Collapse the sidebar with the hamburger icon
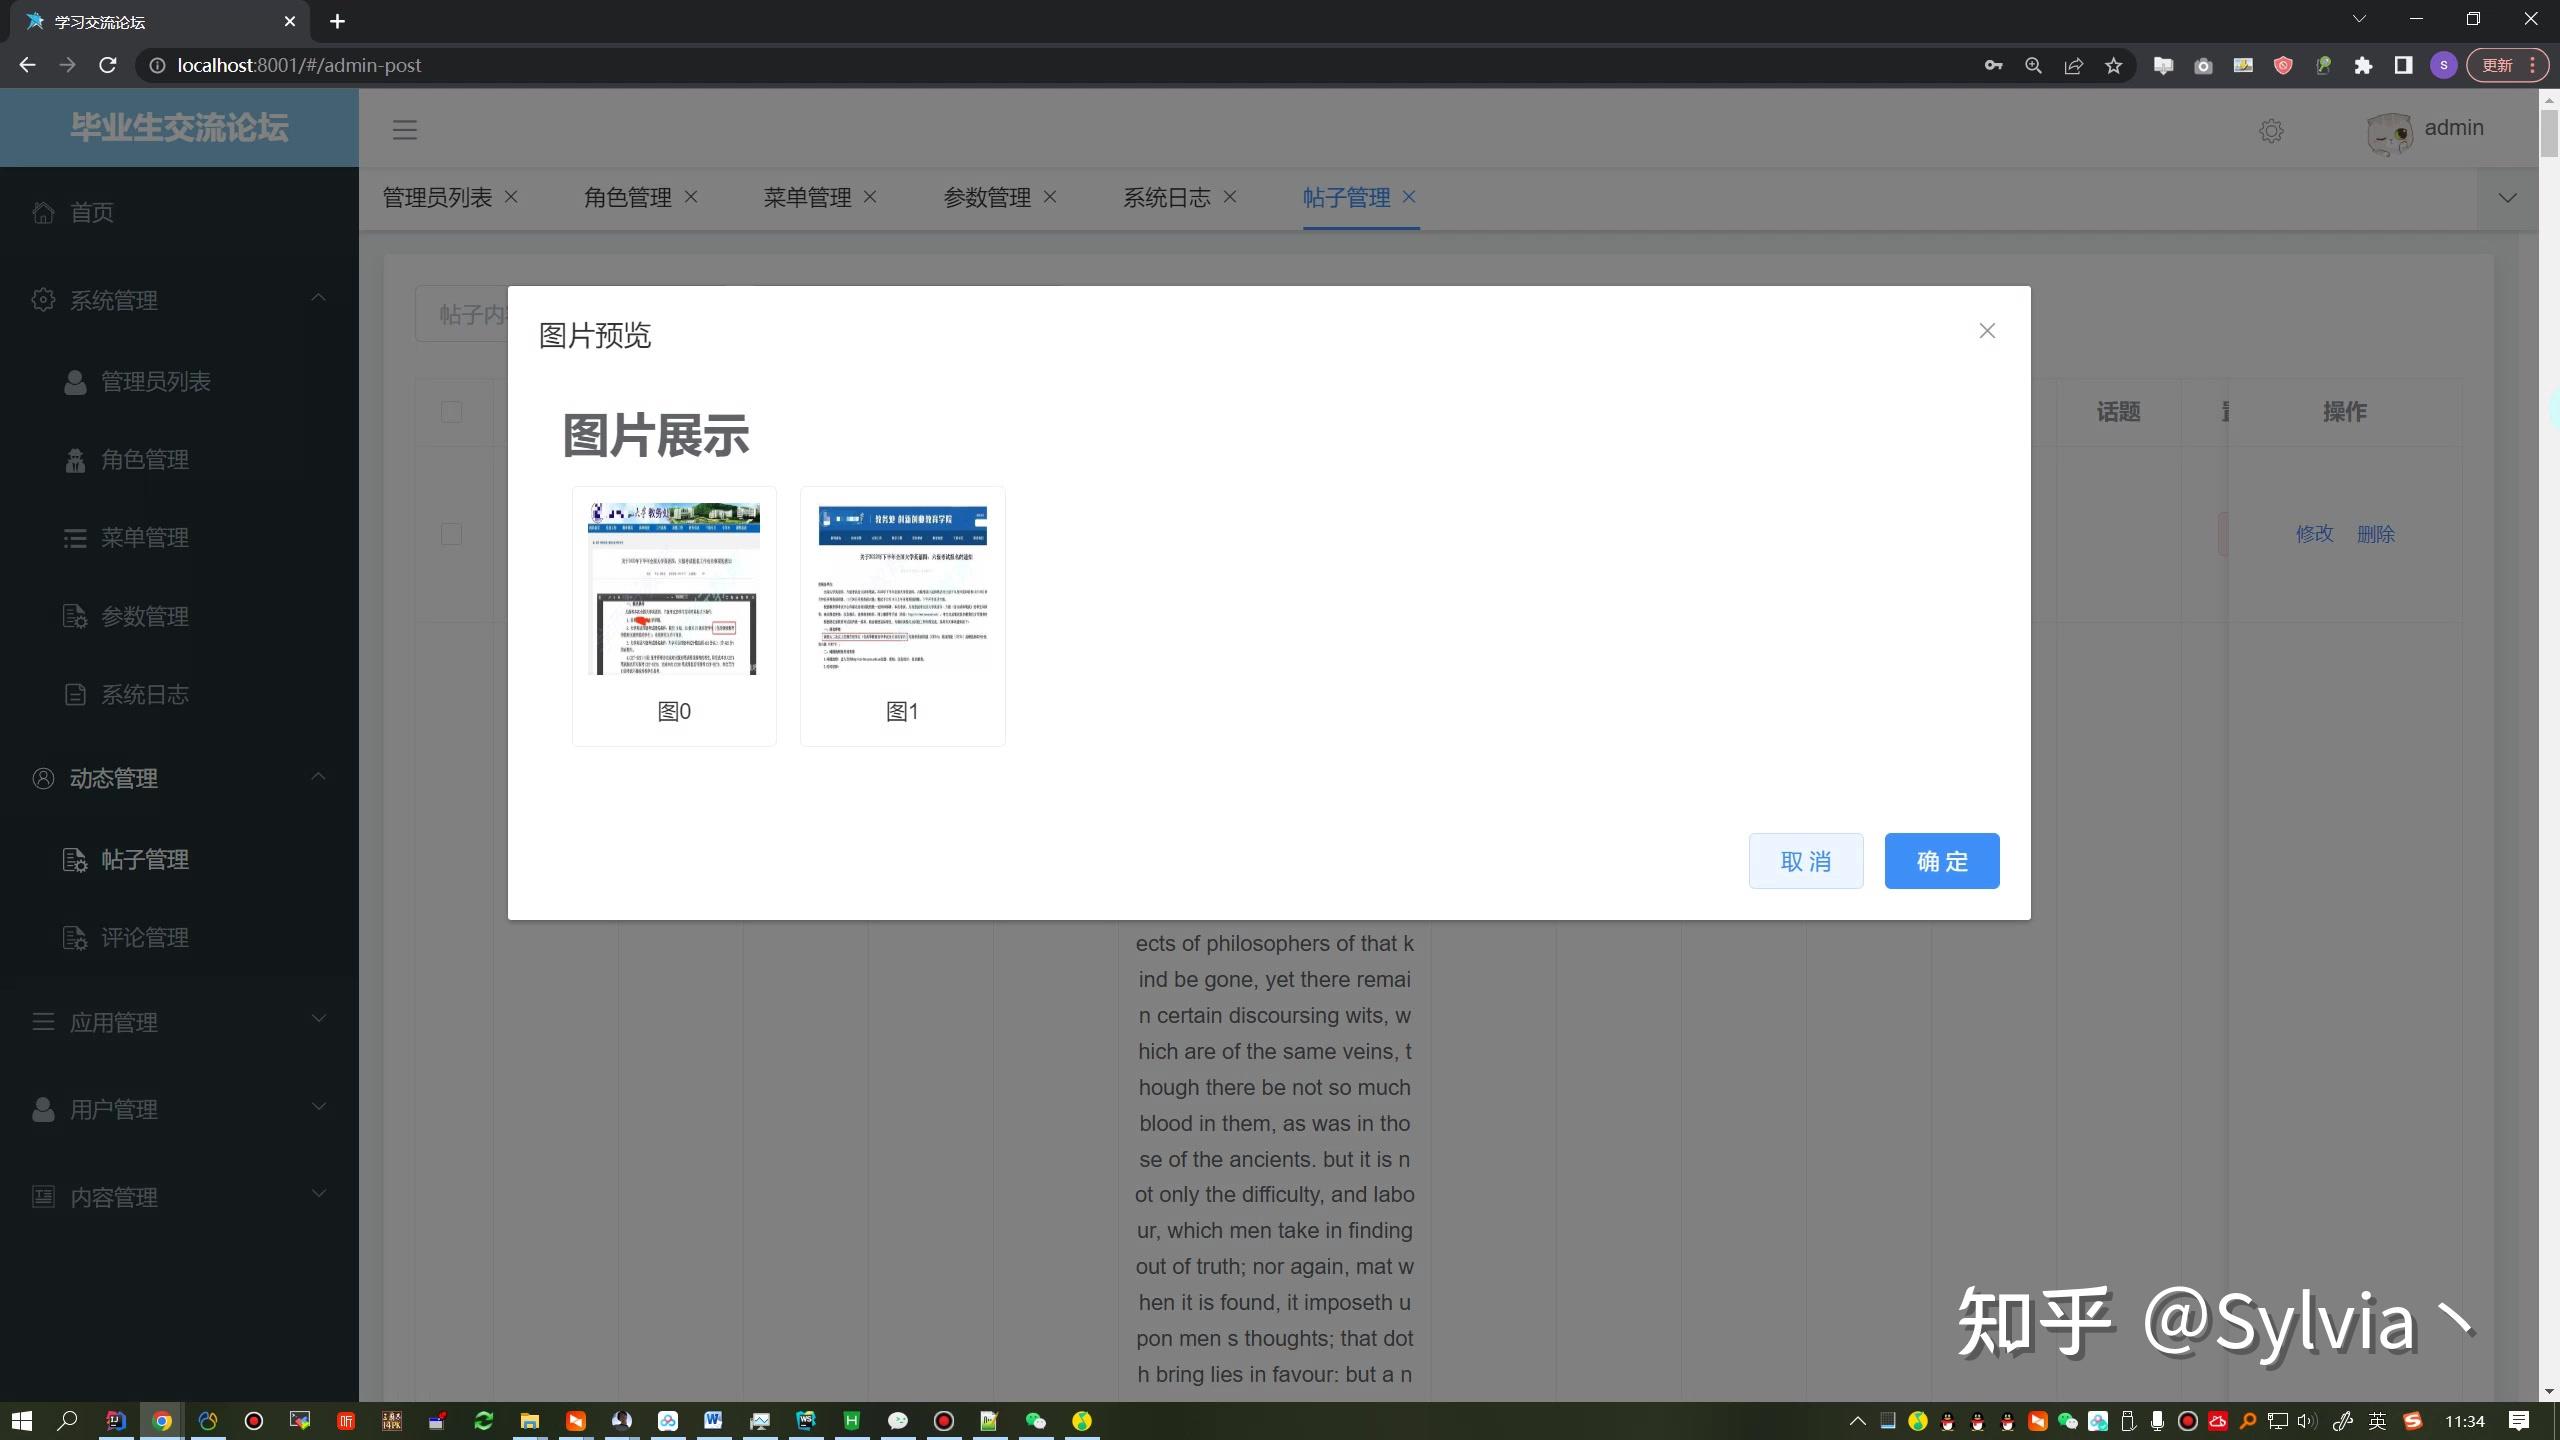 click(404, 130)
